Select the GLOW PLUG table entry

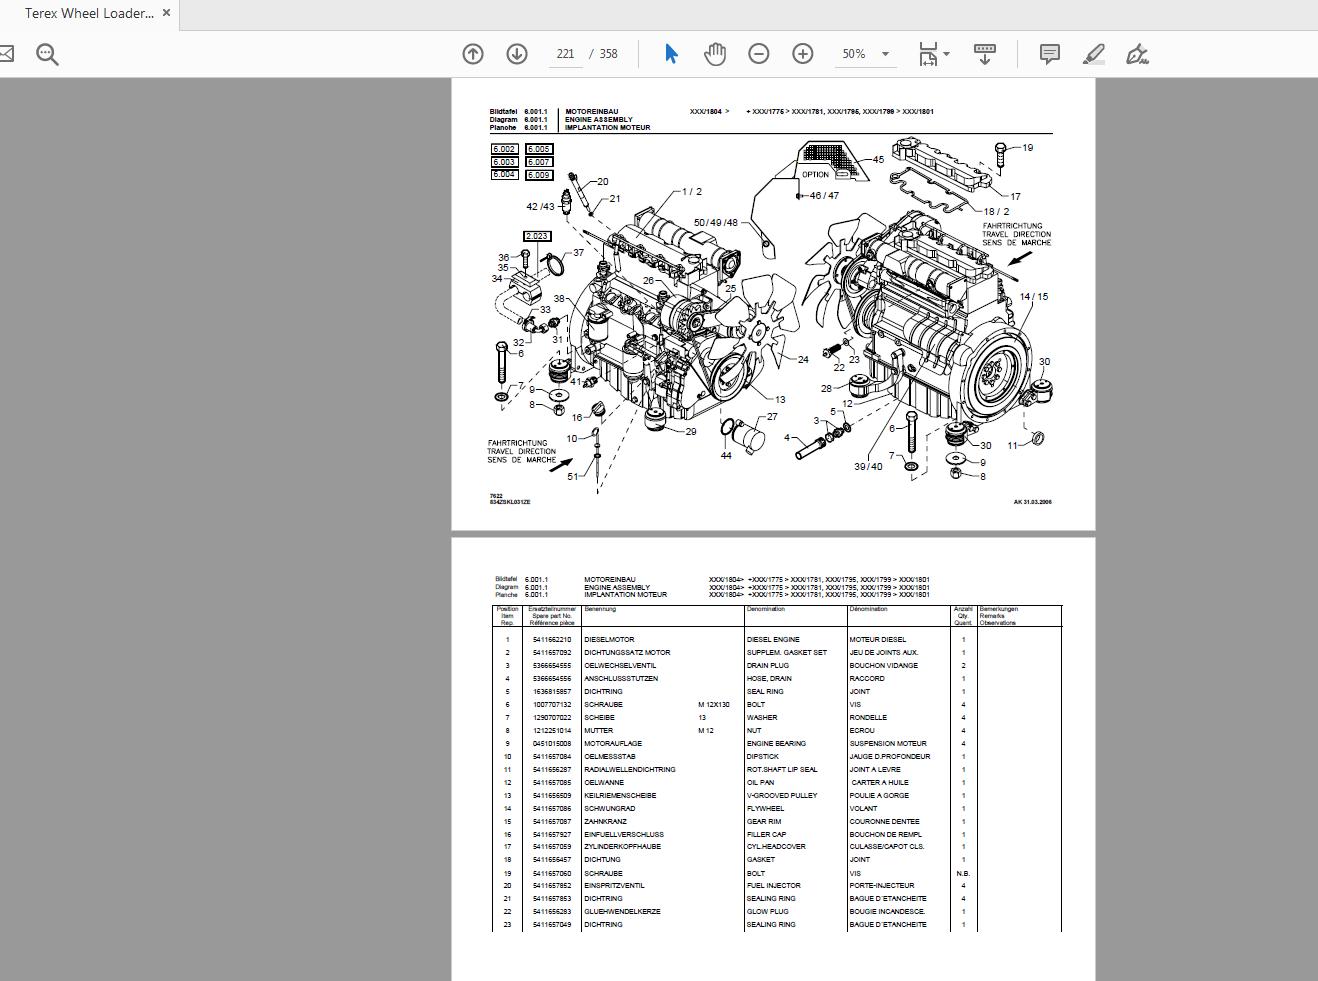pyautogui.click(x=768, y=912)
